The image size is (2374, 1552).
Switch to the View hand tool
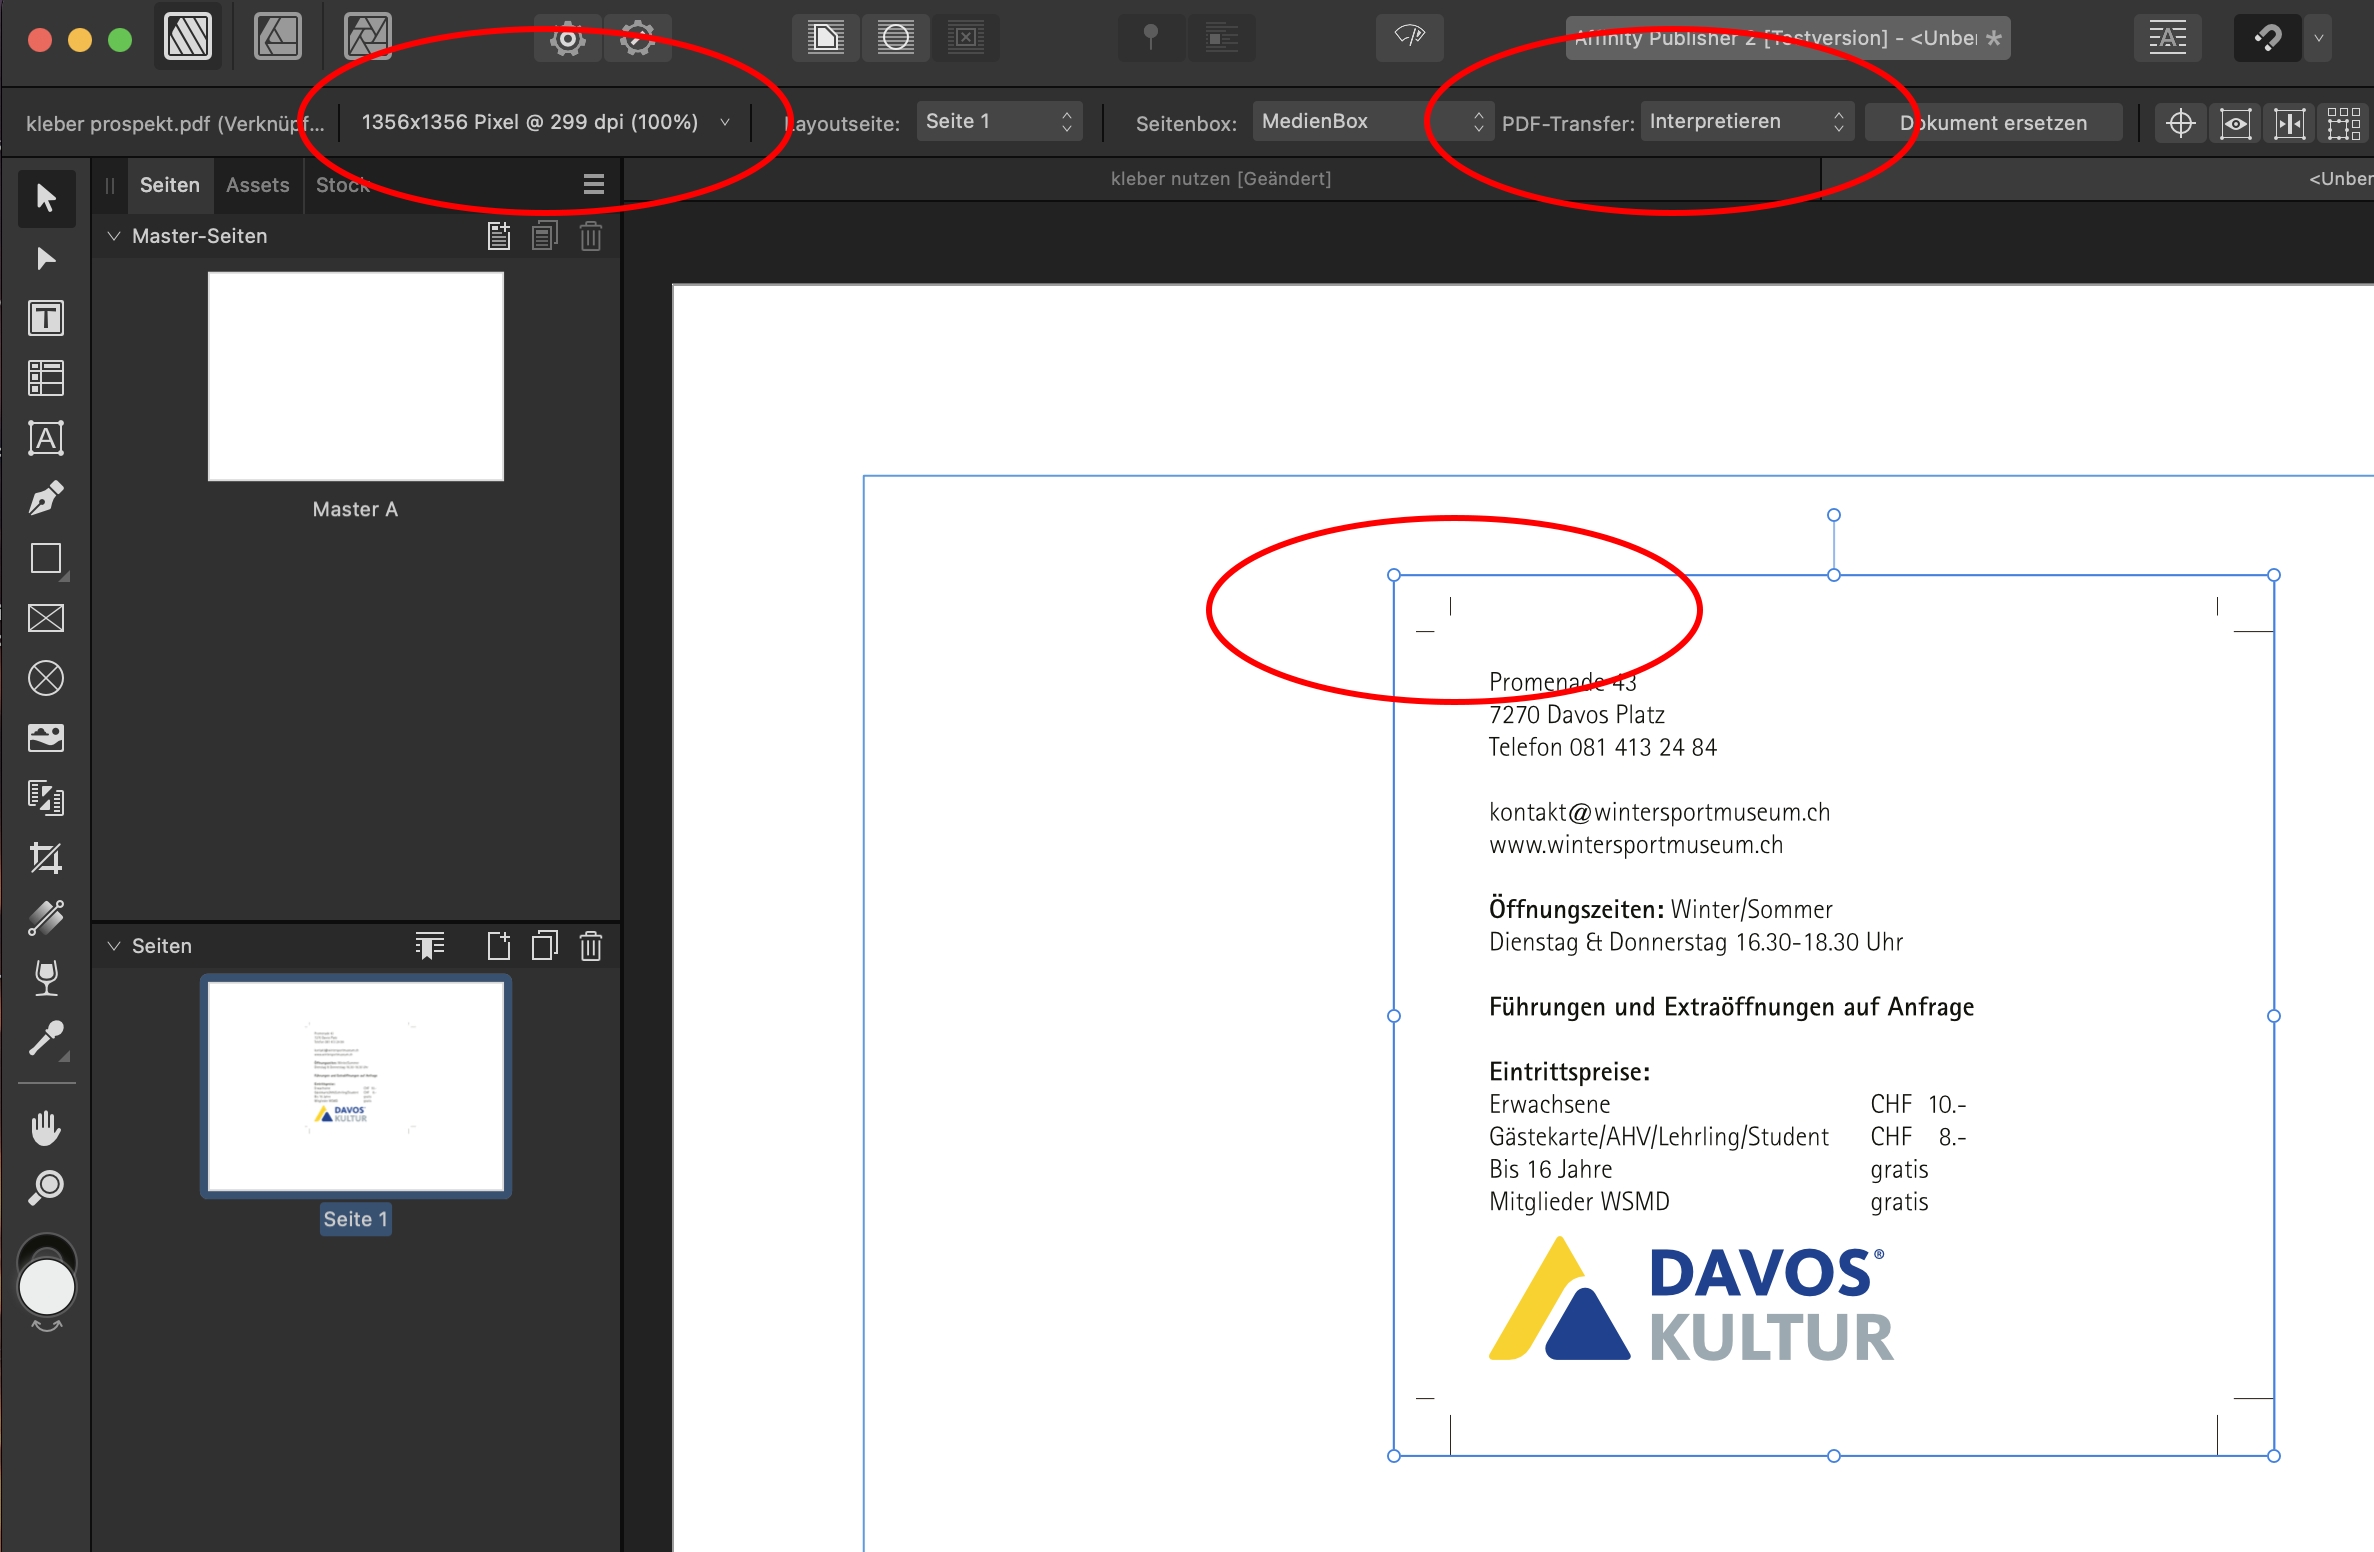[x=46, y=1127]
